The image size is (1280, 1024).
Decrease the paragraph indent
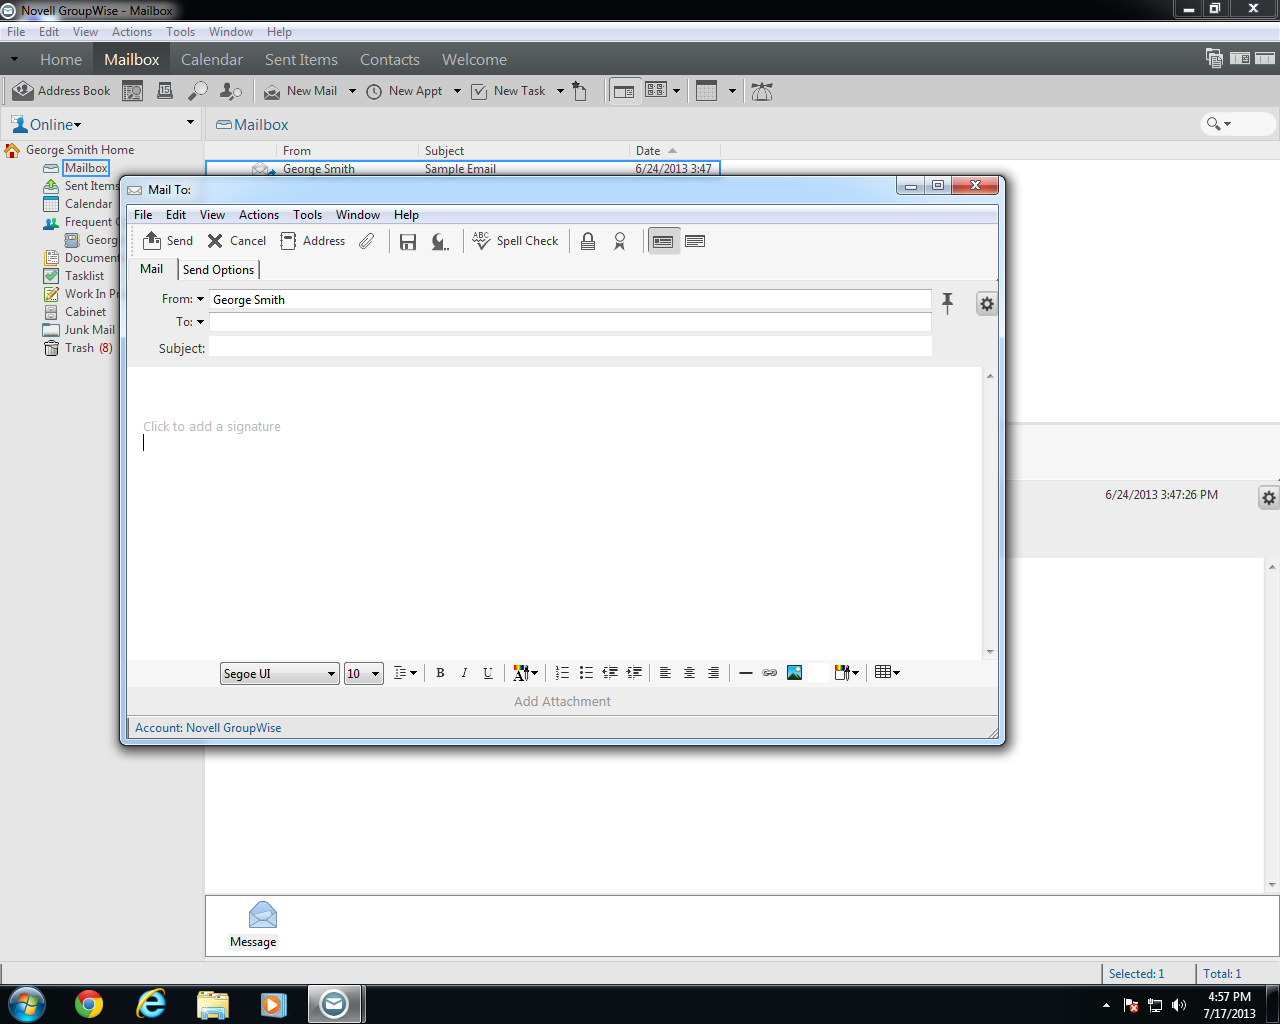[610, 673]
